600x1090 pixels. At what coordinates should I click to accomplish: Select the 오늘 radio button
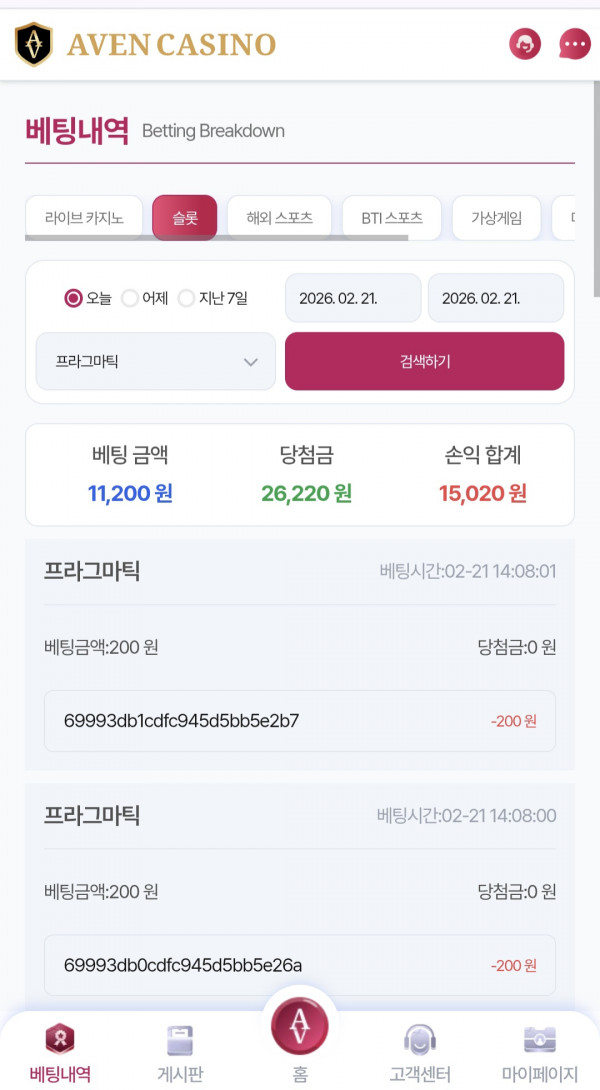(72, 298)
